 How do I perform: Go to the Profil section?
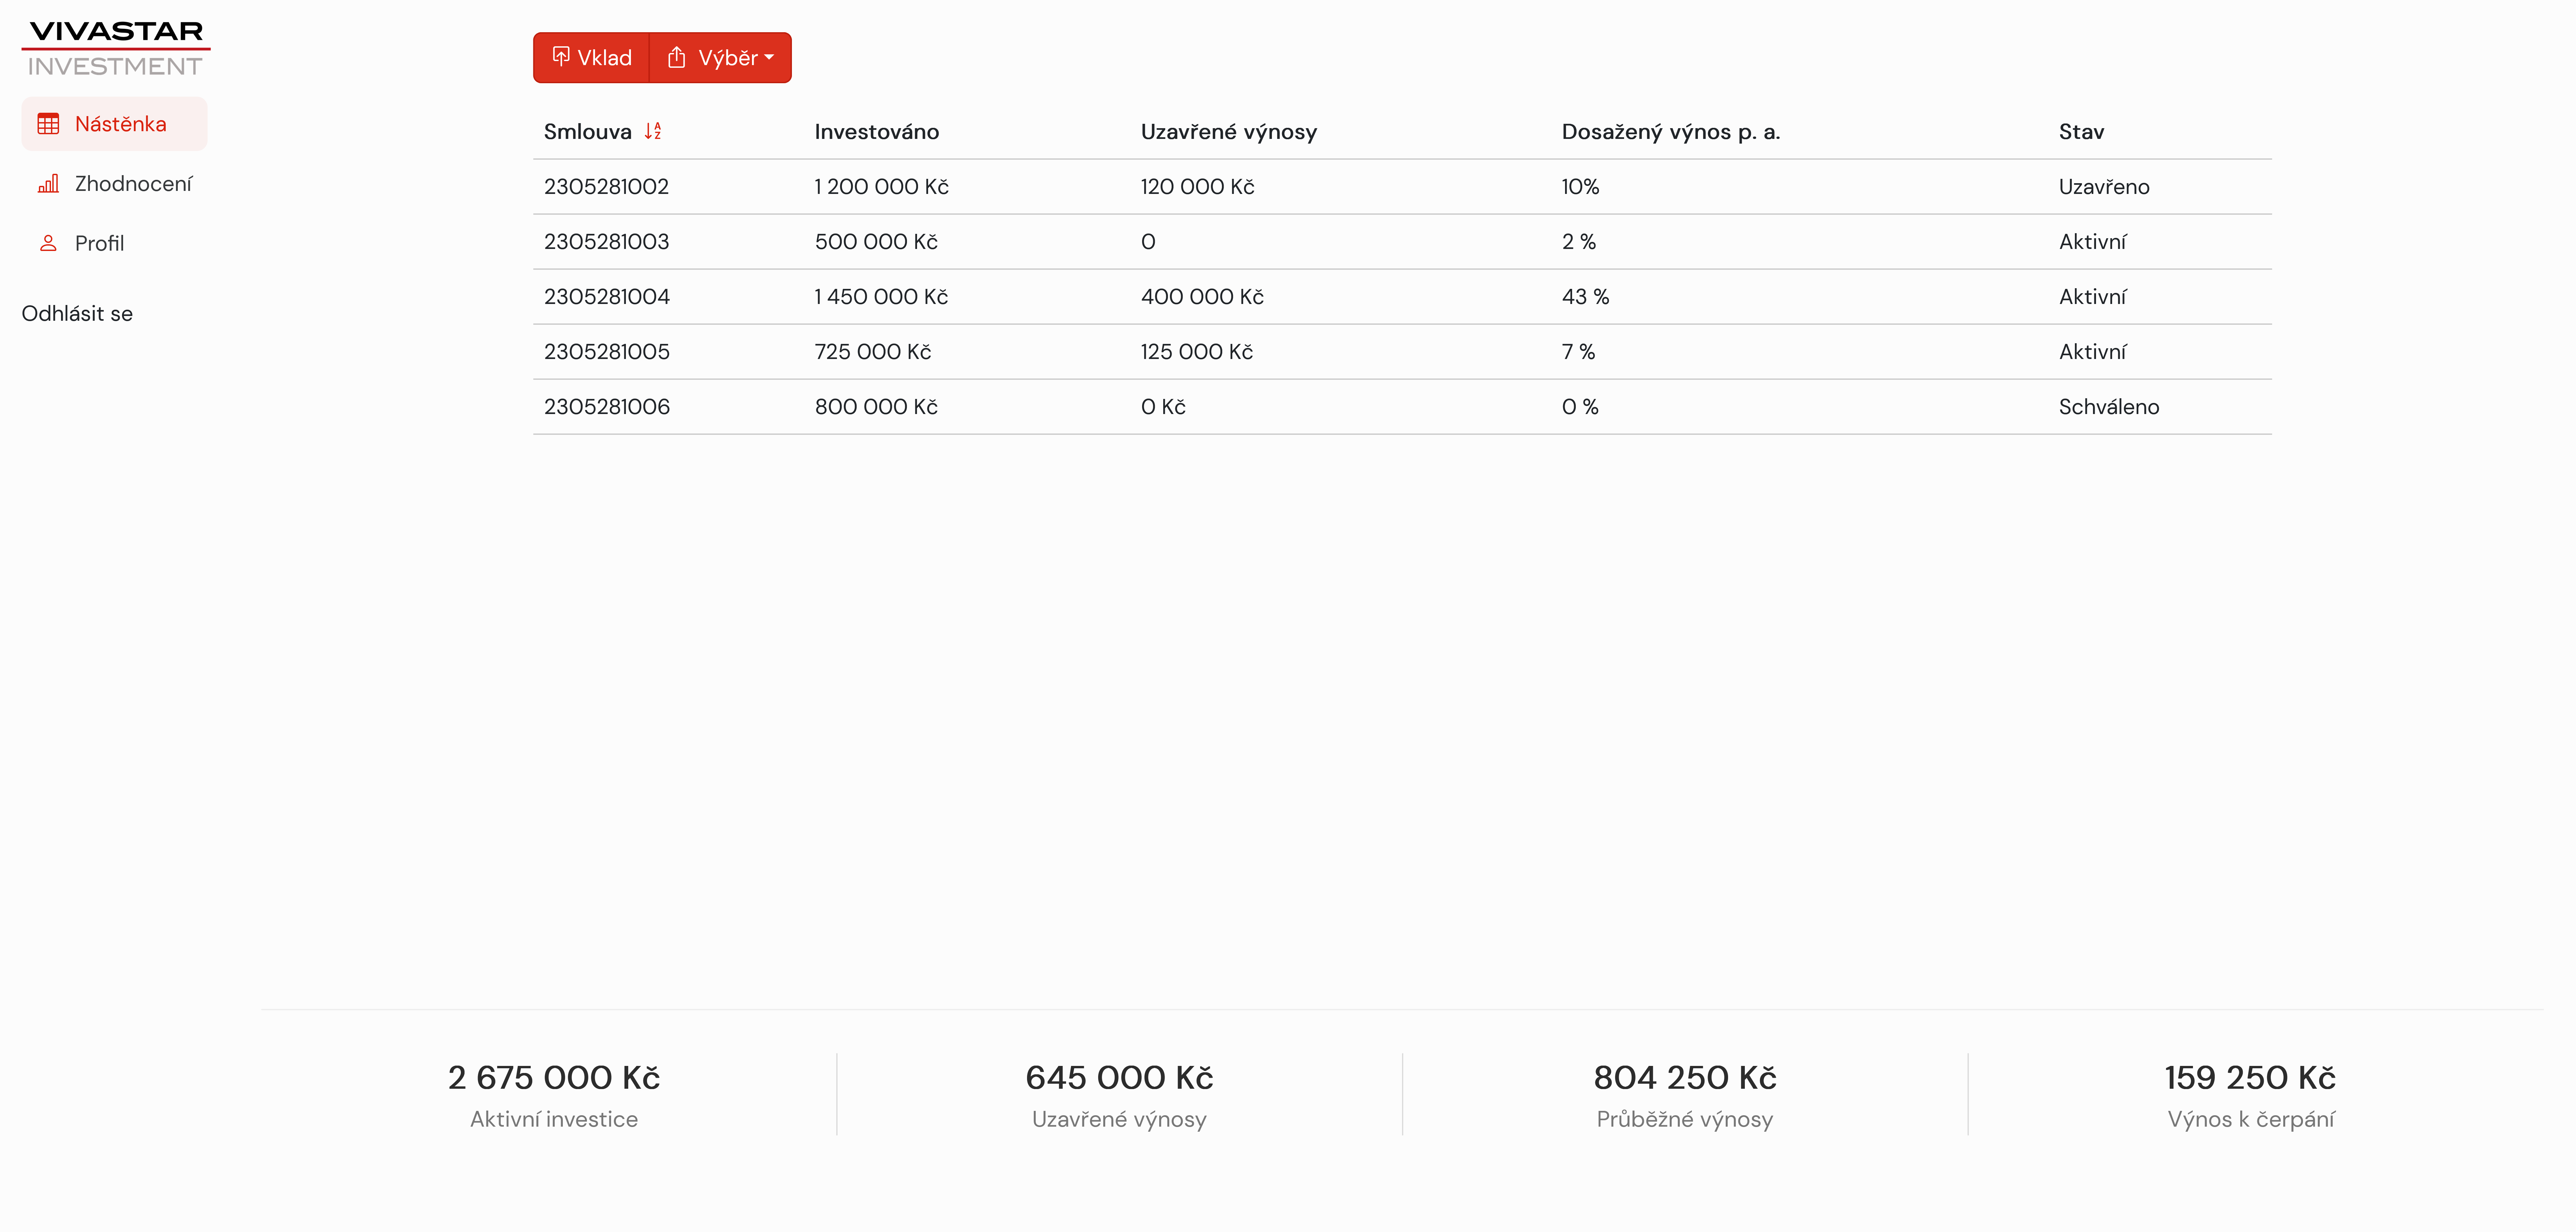(99, 243)
